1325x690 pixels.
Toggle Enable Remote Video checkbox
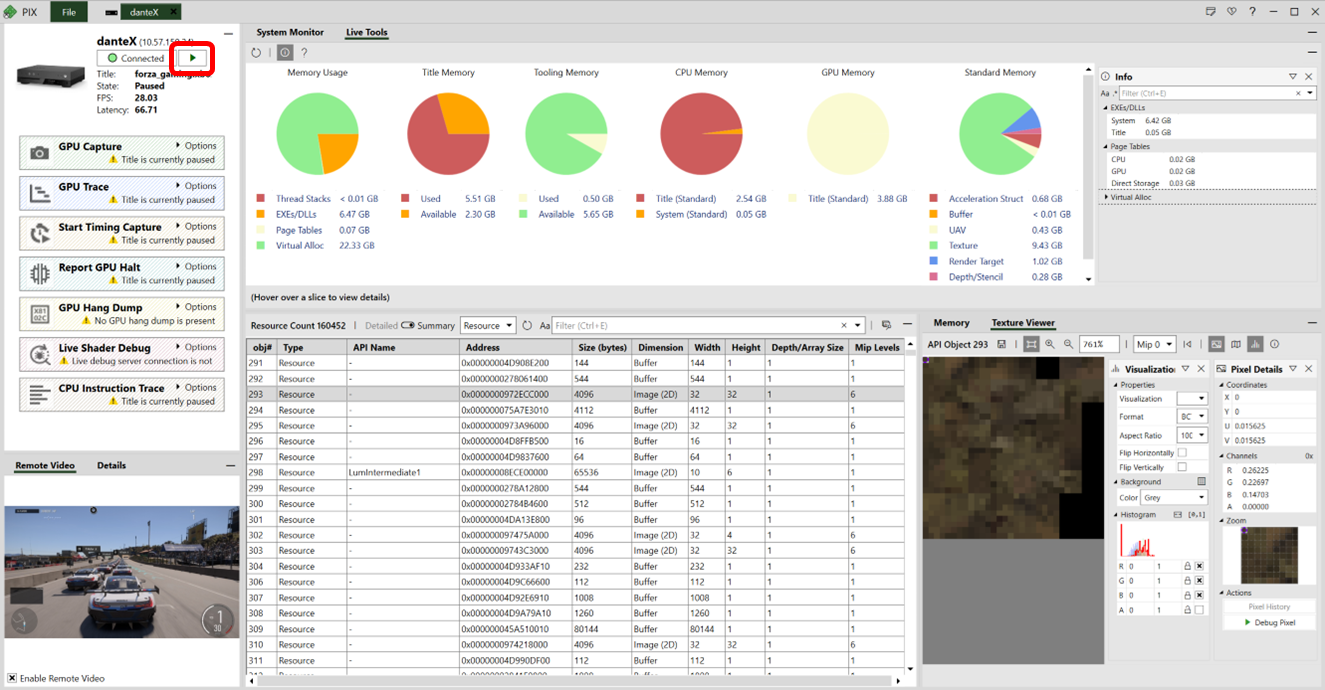click(12, 678)
